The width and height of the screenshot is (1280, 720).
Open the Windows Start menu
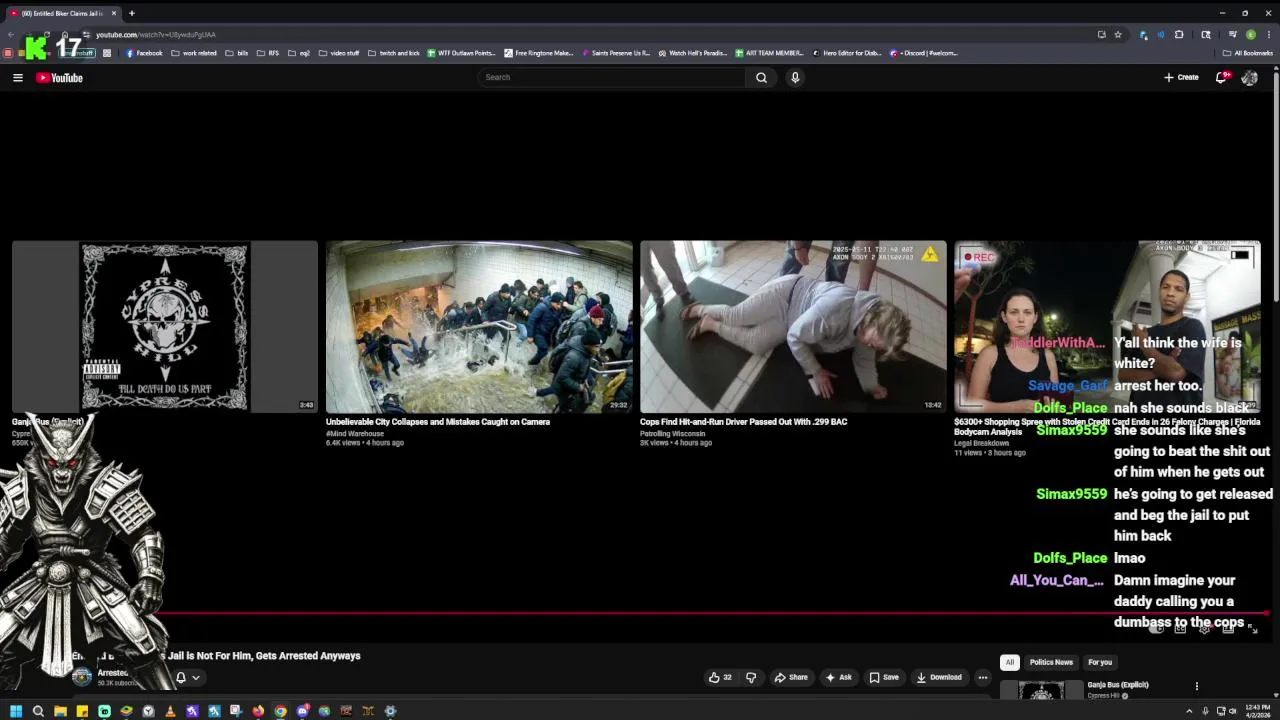coord(16,711)
